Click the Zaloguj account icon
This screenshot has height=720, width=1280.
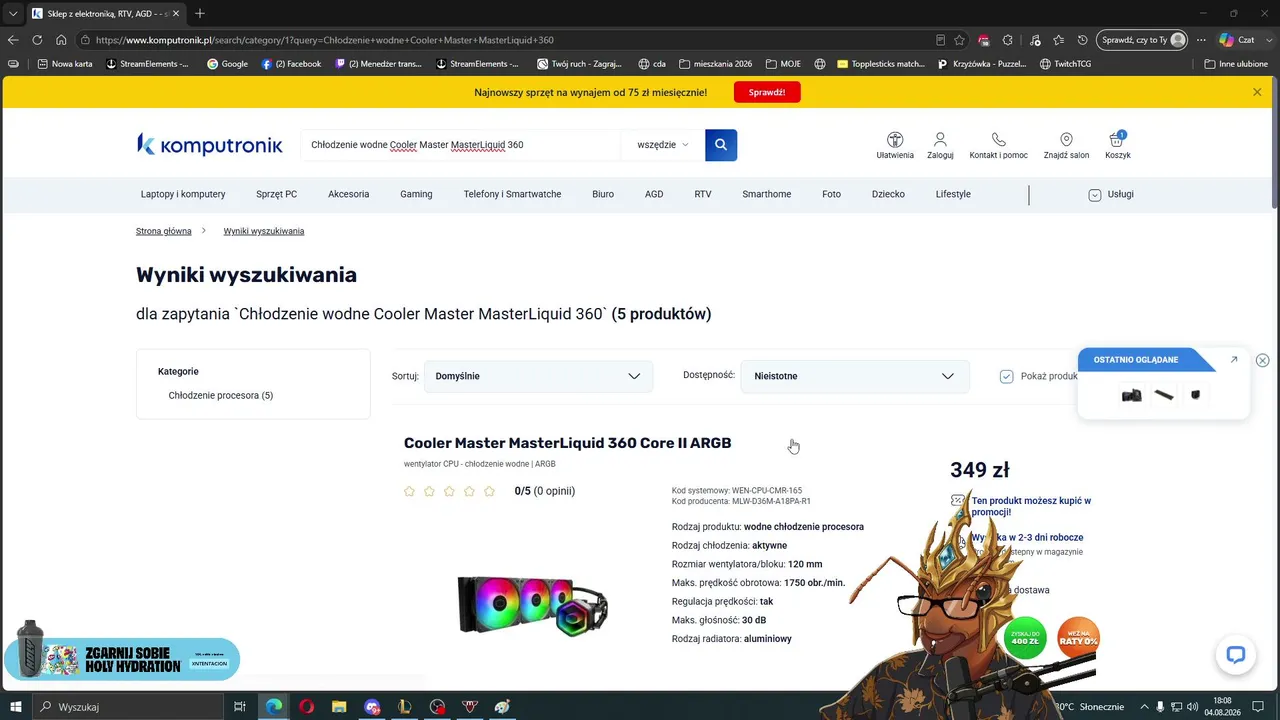click(940, 145)
